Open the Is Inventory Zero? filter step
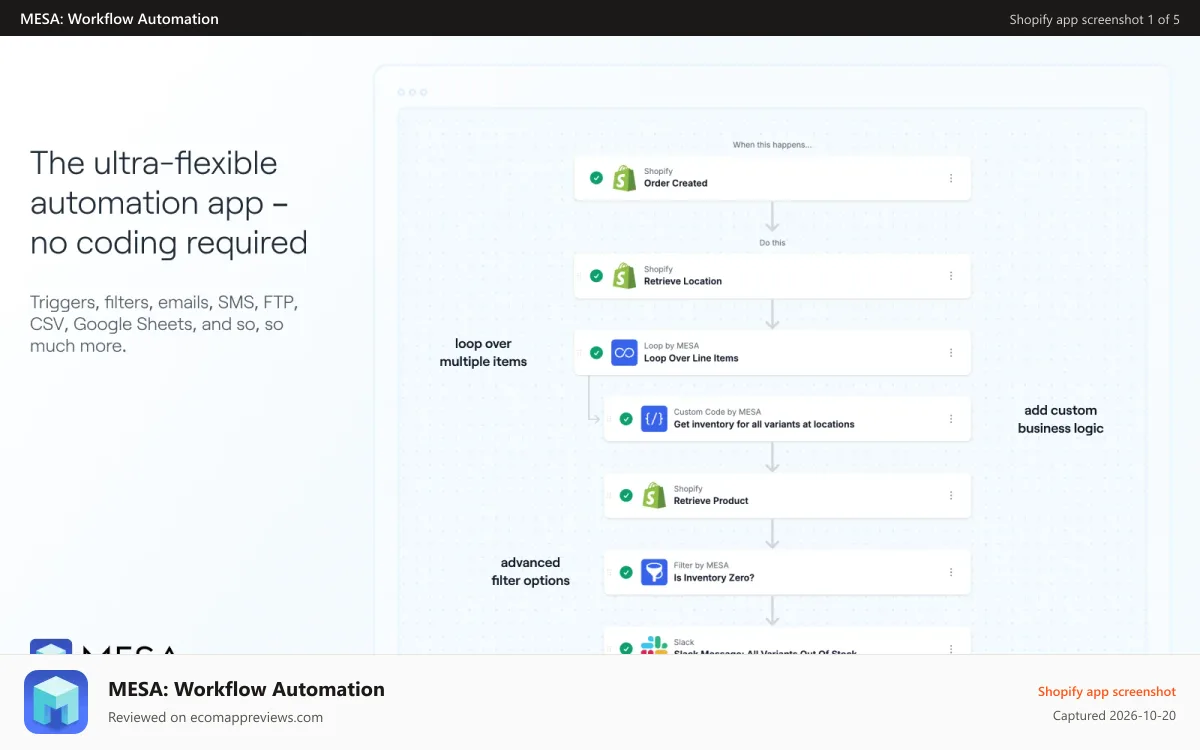Viewport: 1200px width, 750px height. click(x=787, y=572)
